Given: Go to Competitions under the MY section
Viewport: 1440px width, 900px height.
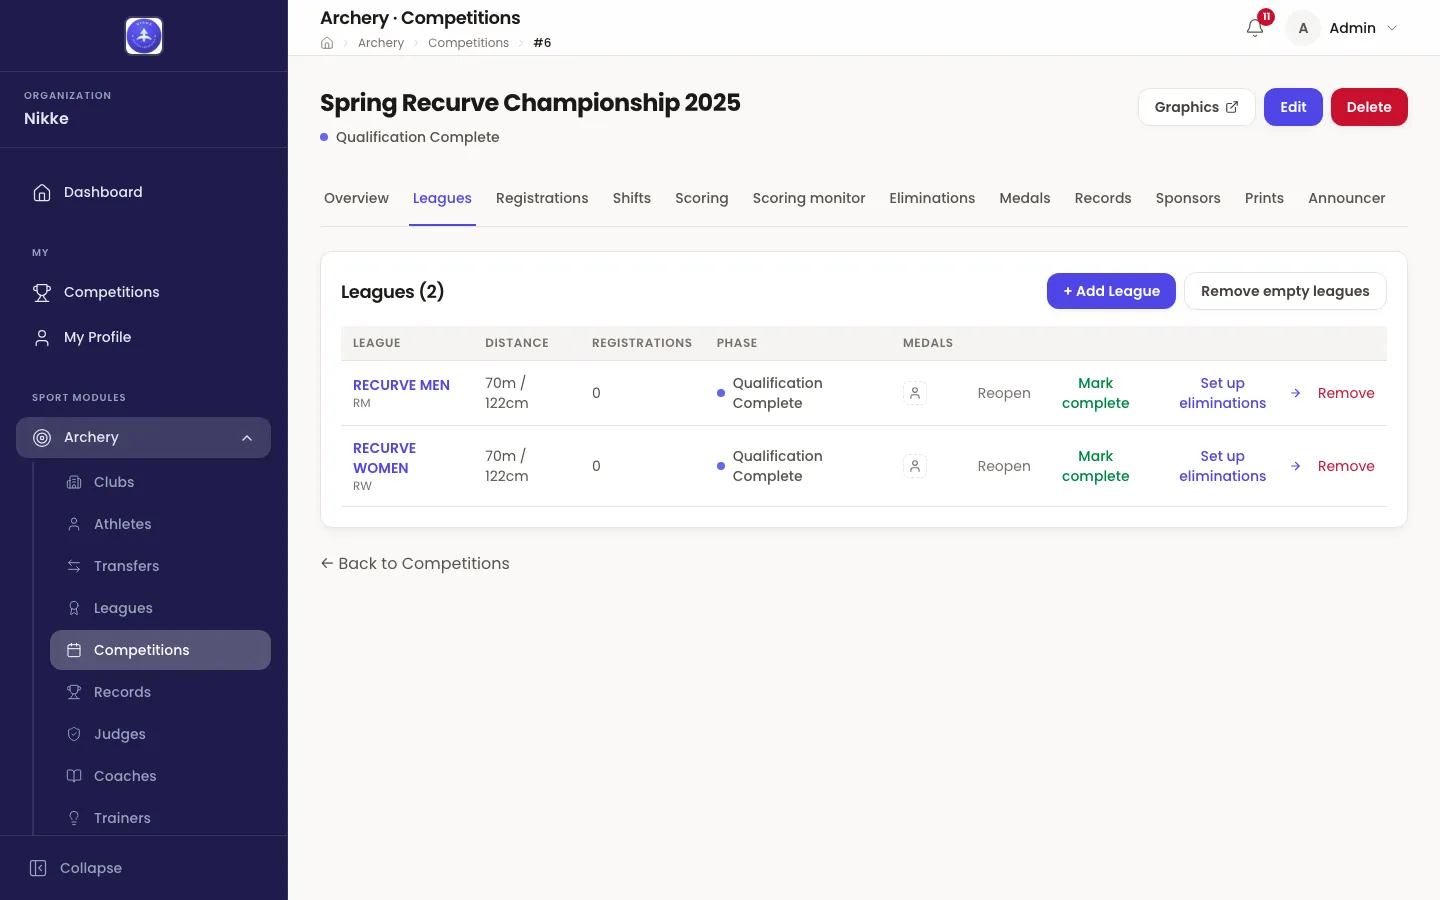Looking at the screenshot, I should 143,292.
